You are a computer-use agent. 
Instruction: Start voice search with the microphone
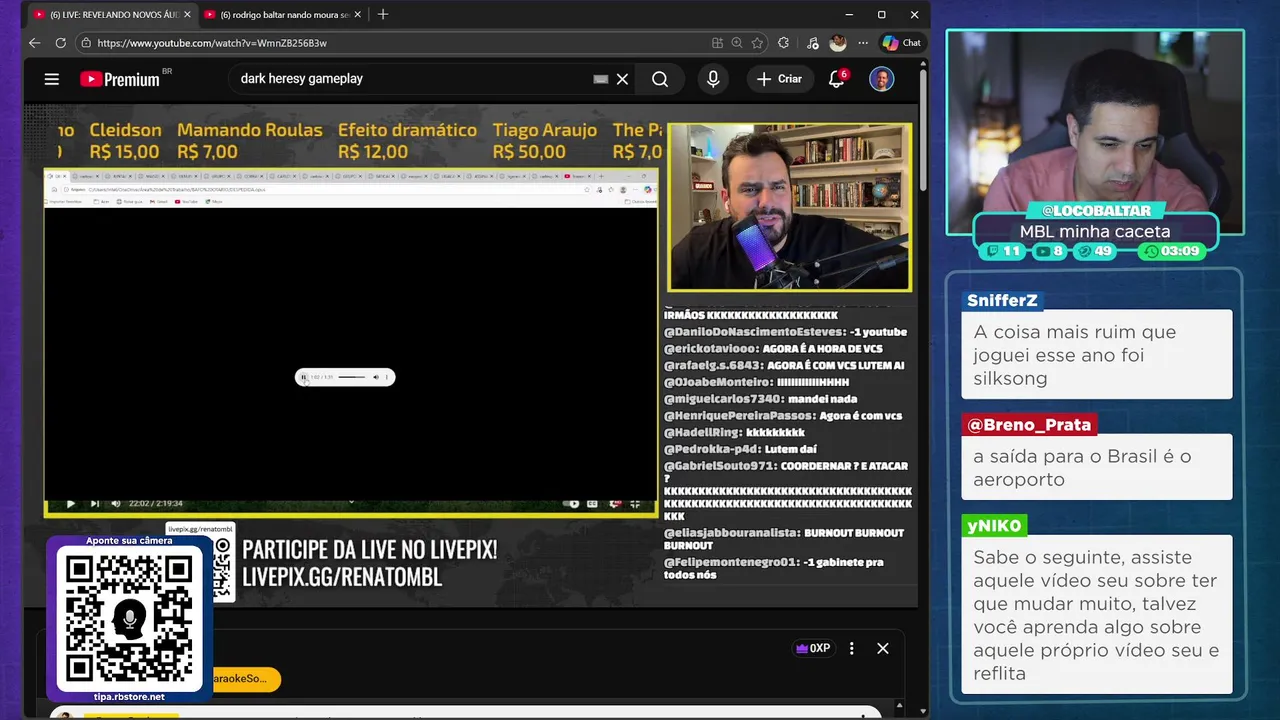713,79
